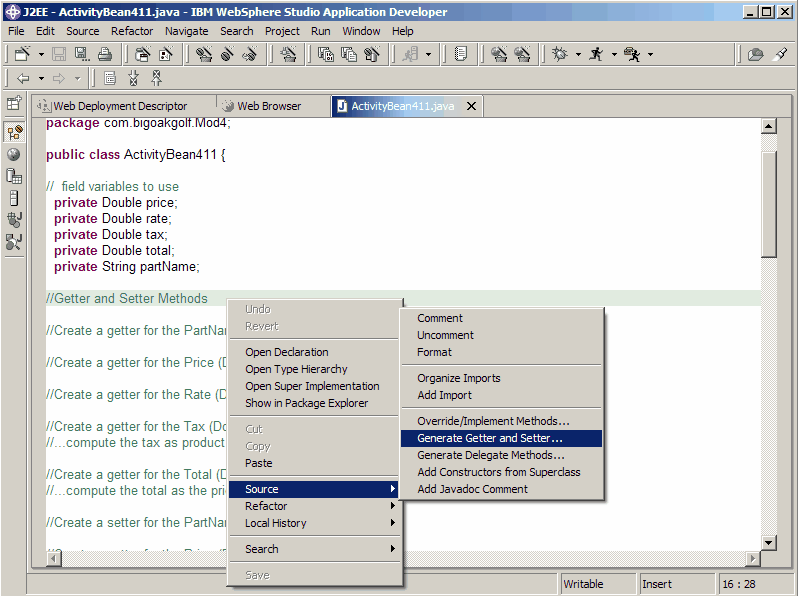
Task: Select Paste in the context menu
Action: click(314, 463)
